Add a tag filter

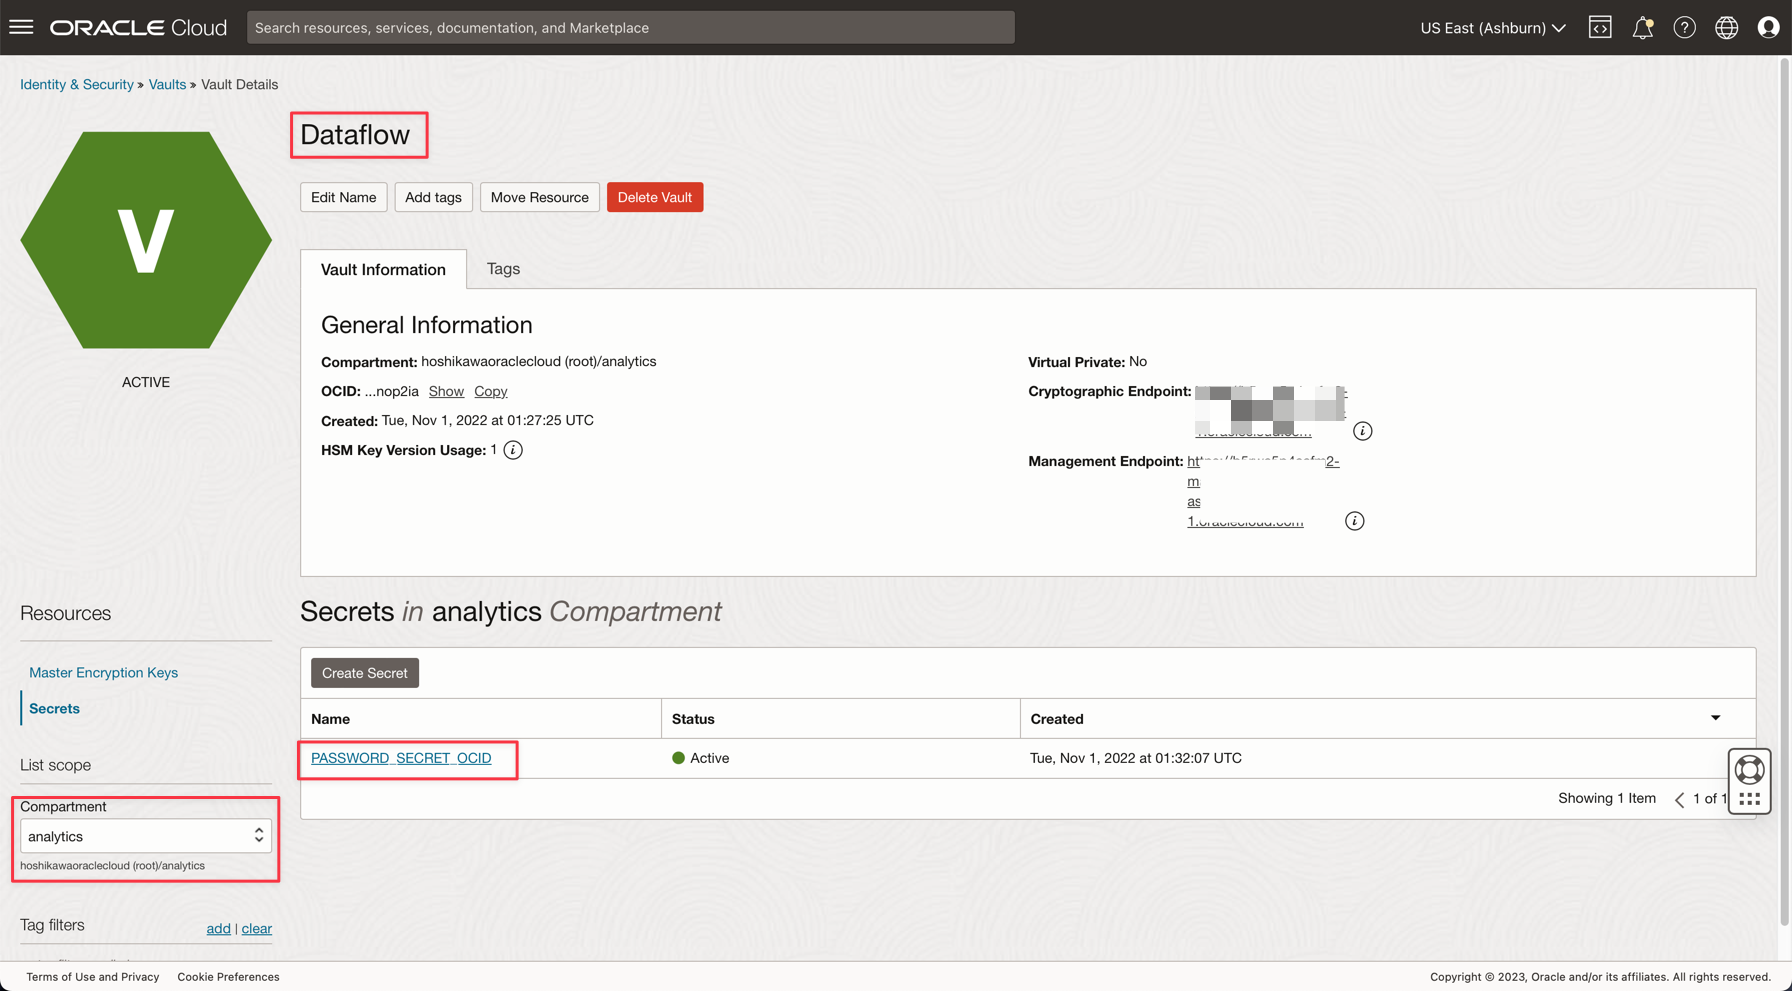(x=218, y=928)
